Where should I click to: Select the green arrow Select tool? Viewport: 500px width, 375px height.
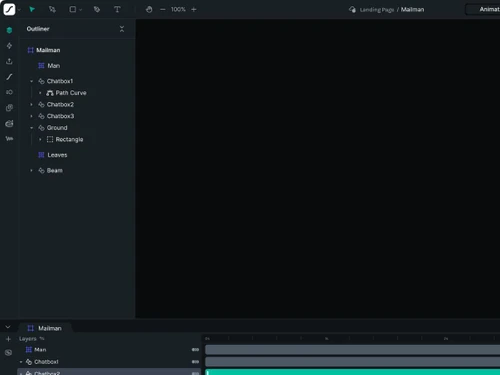click(32, 9)
